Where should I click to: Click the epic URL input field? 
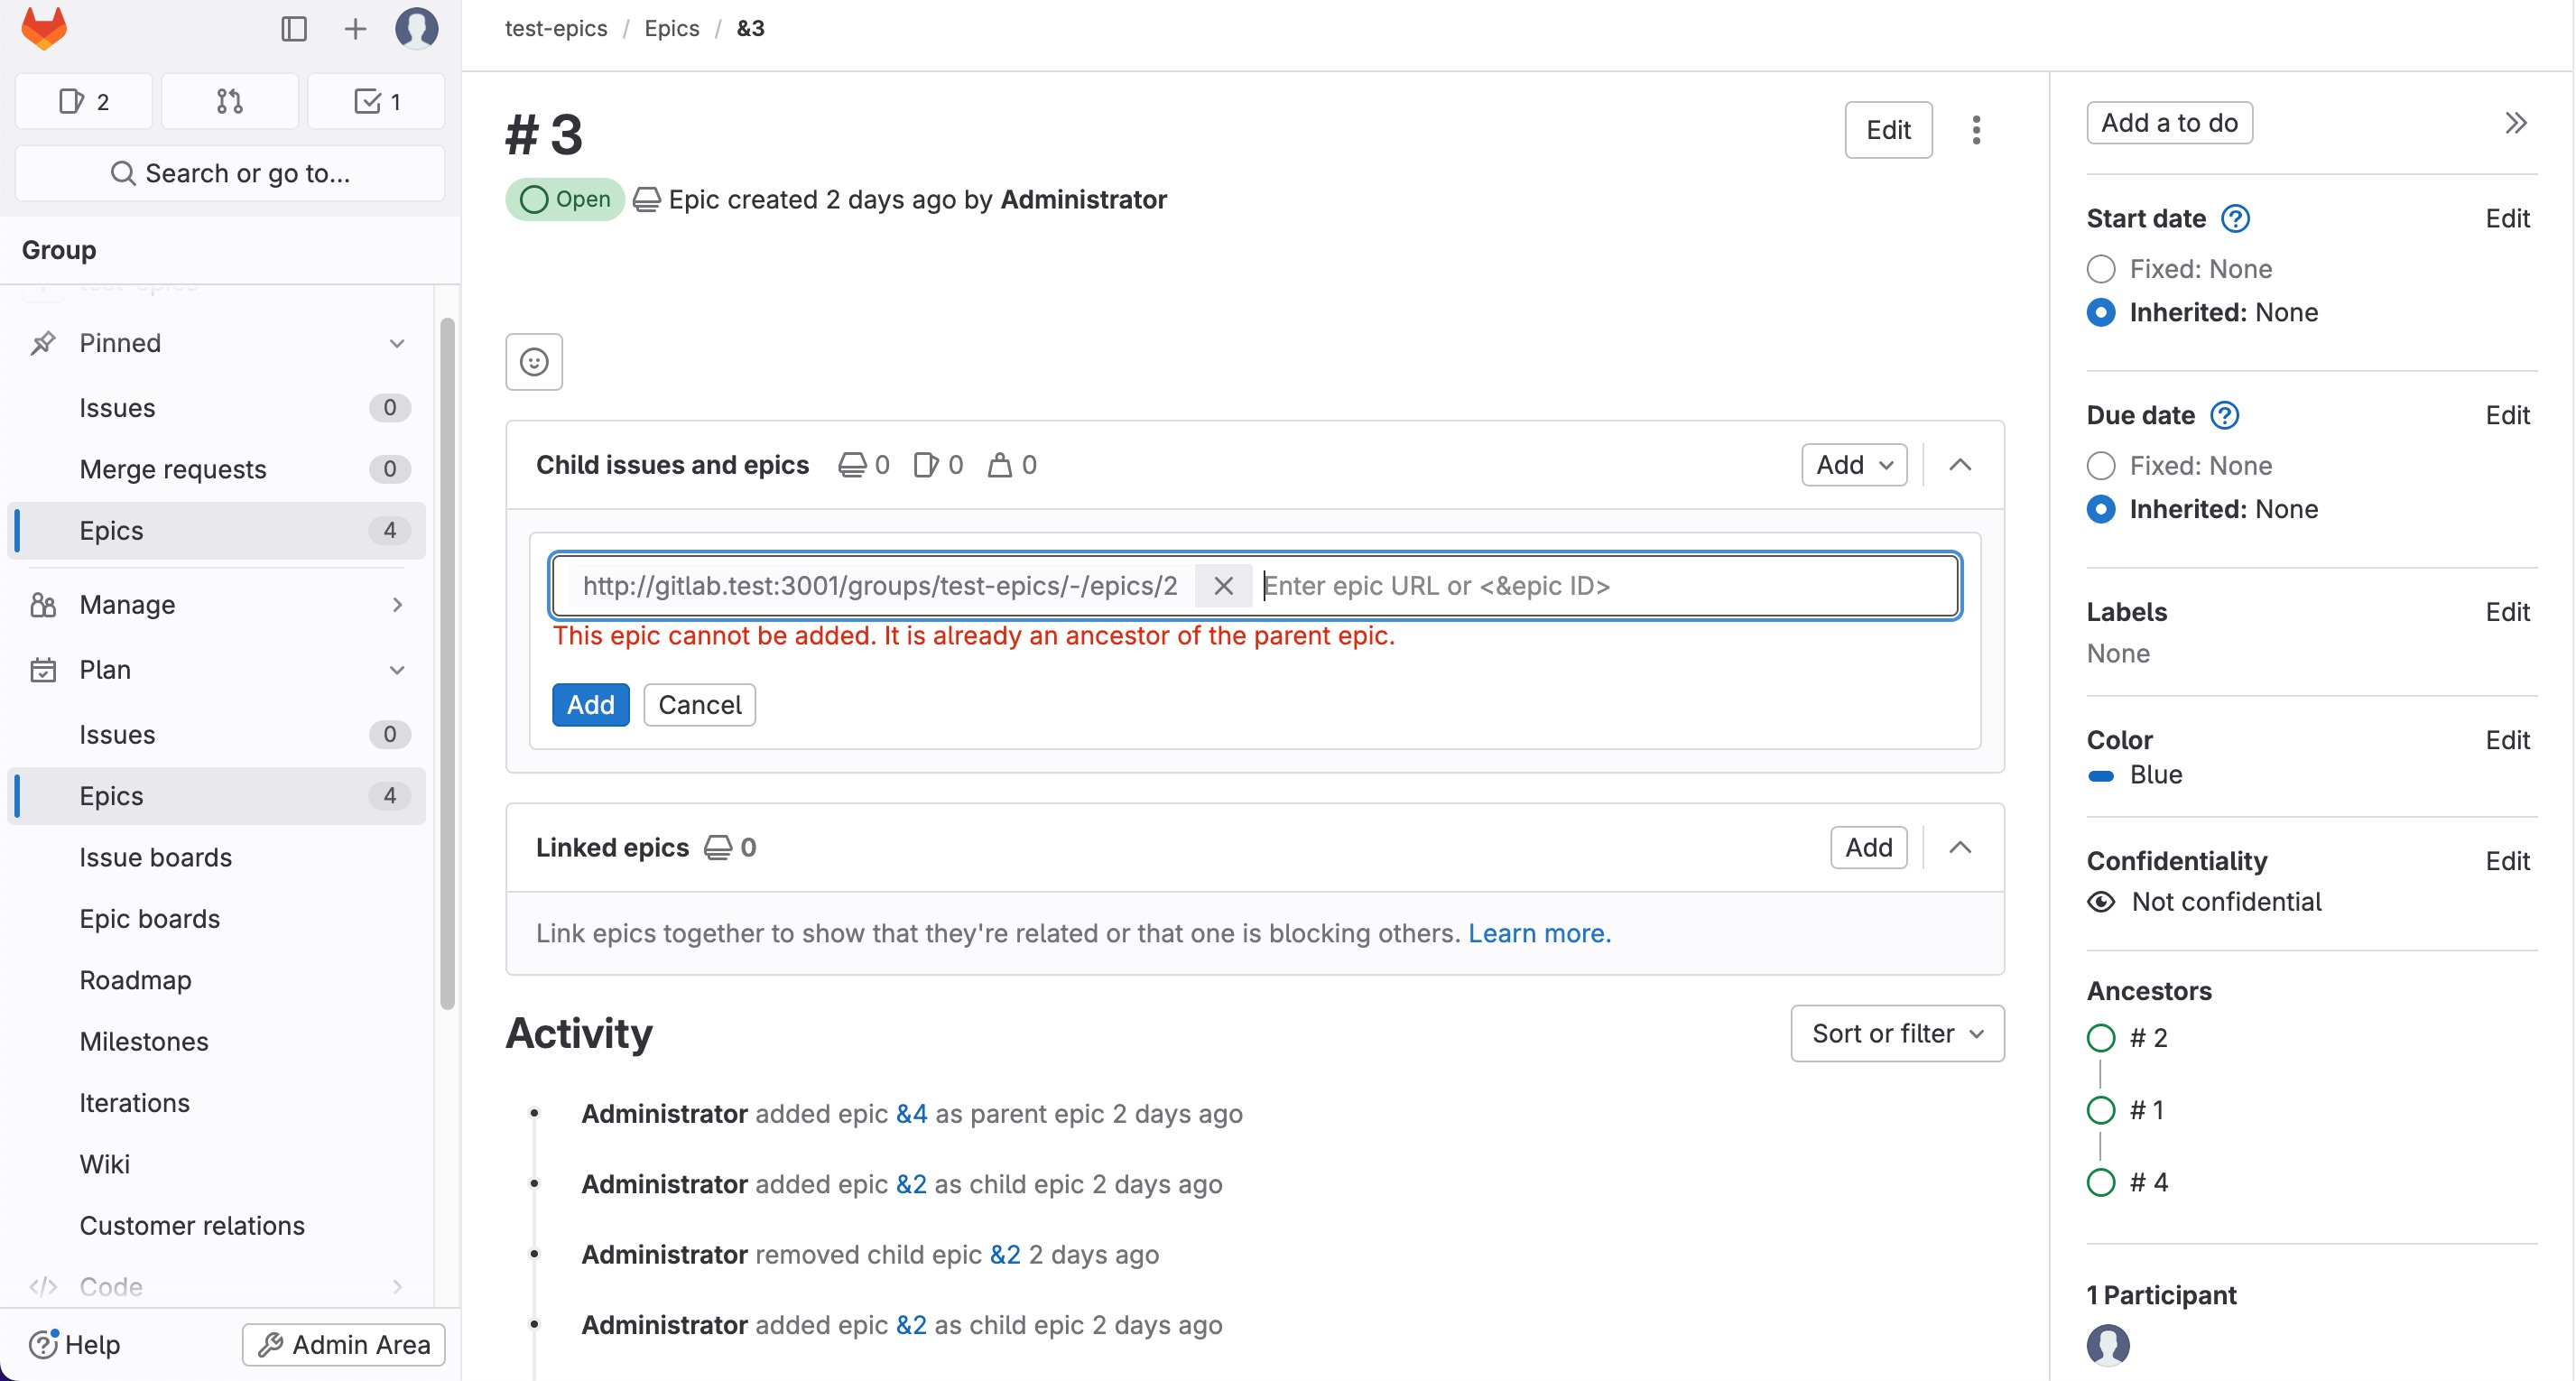(x=1600, y=586)
